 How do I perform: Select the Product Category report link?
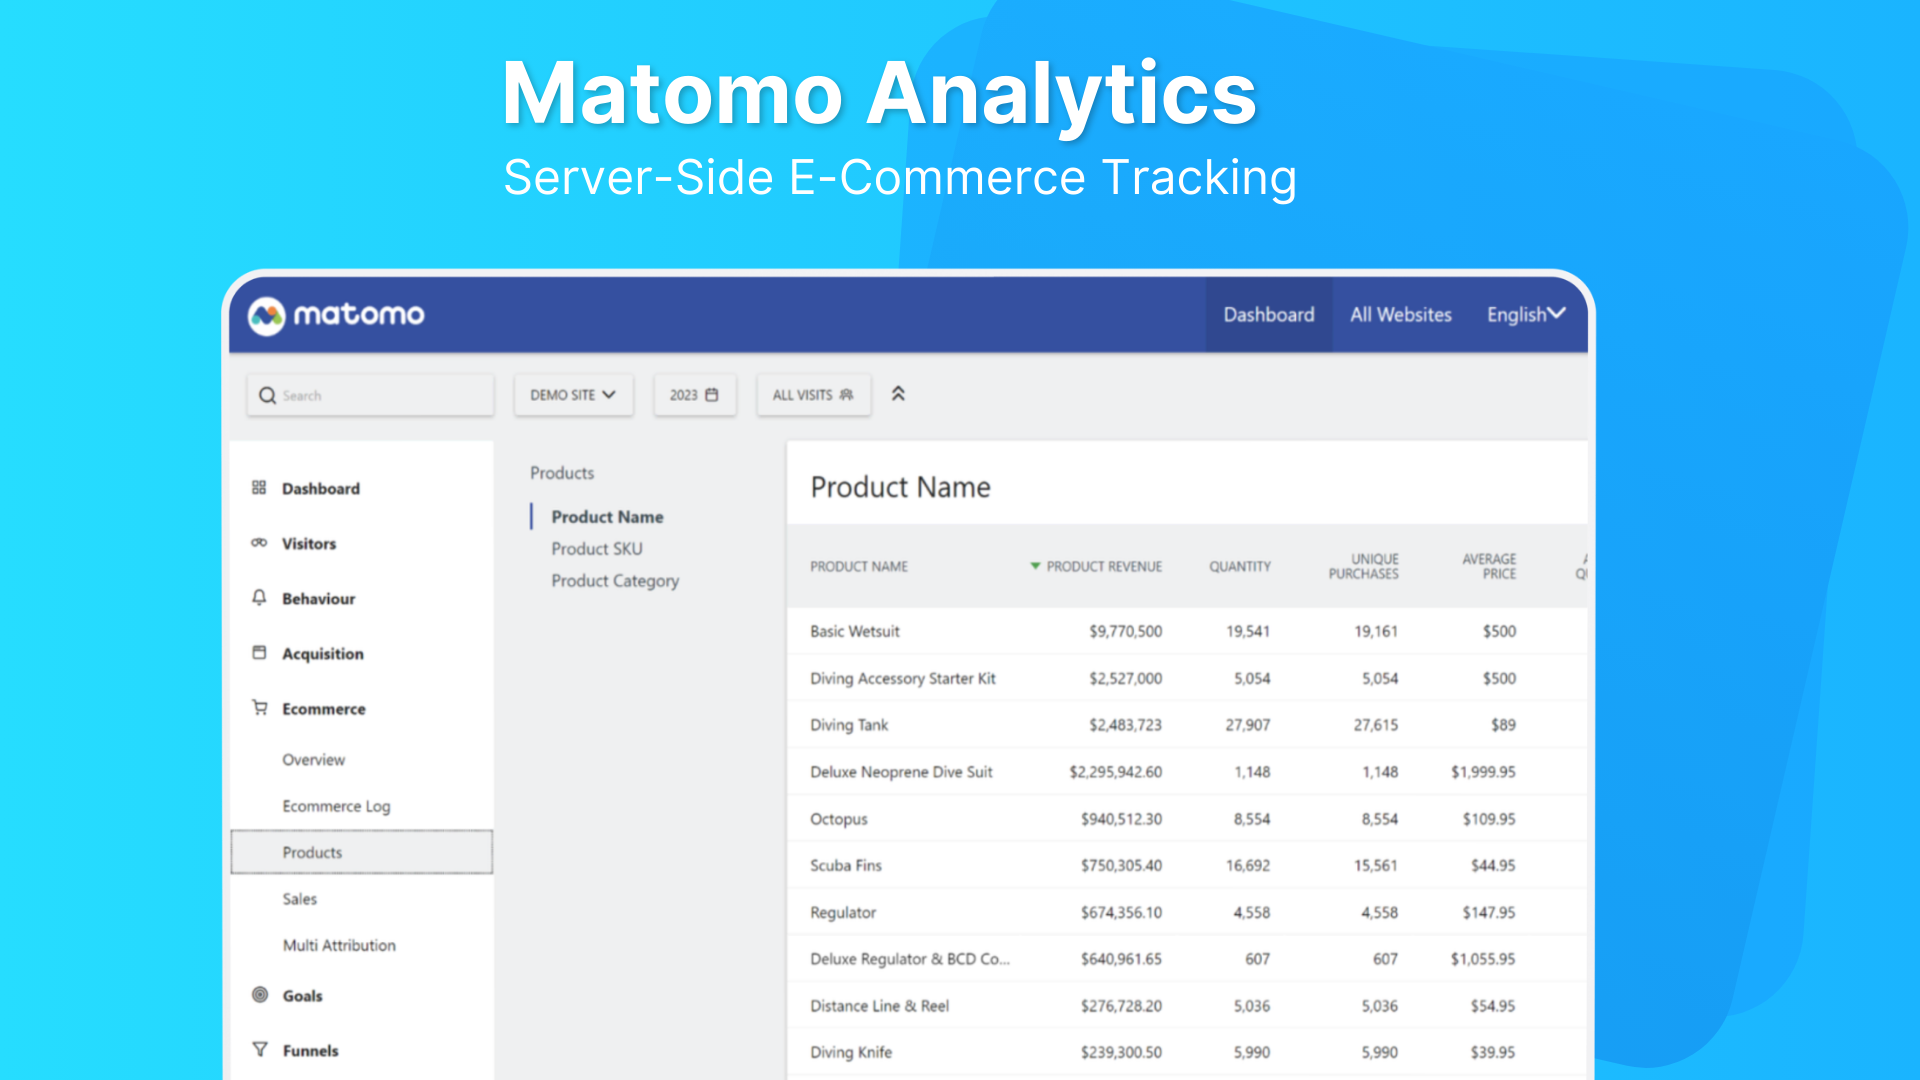pos(615,581)
